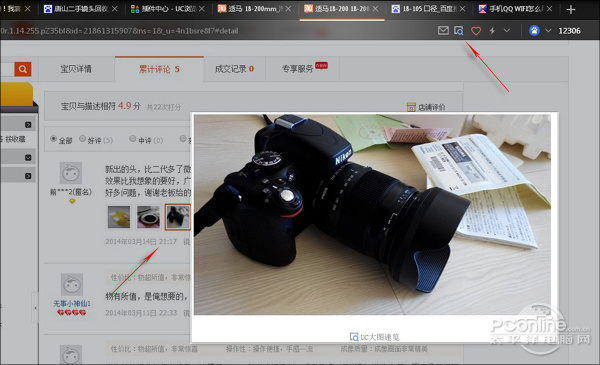Open the 宝贝详情 page tab

pos(76,69)
